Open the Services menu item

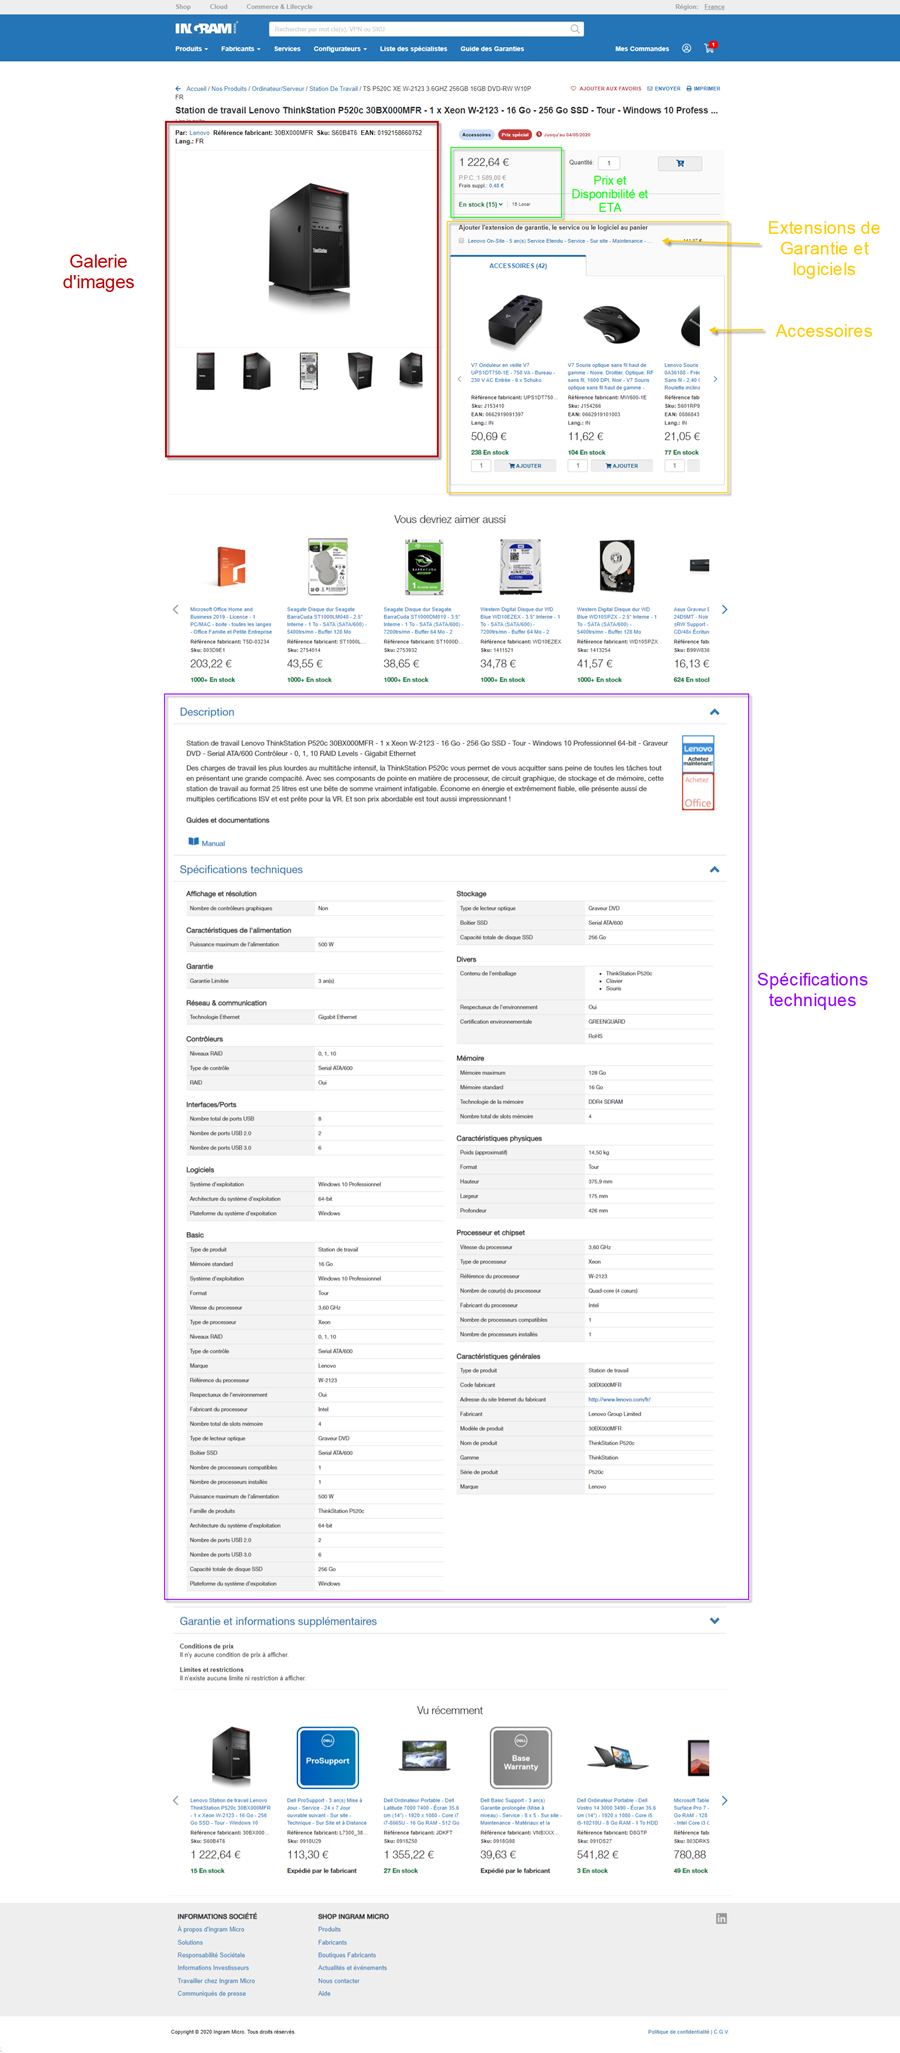tap(287, 48)
